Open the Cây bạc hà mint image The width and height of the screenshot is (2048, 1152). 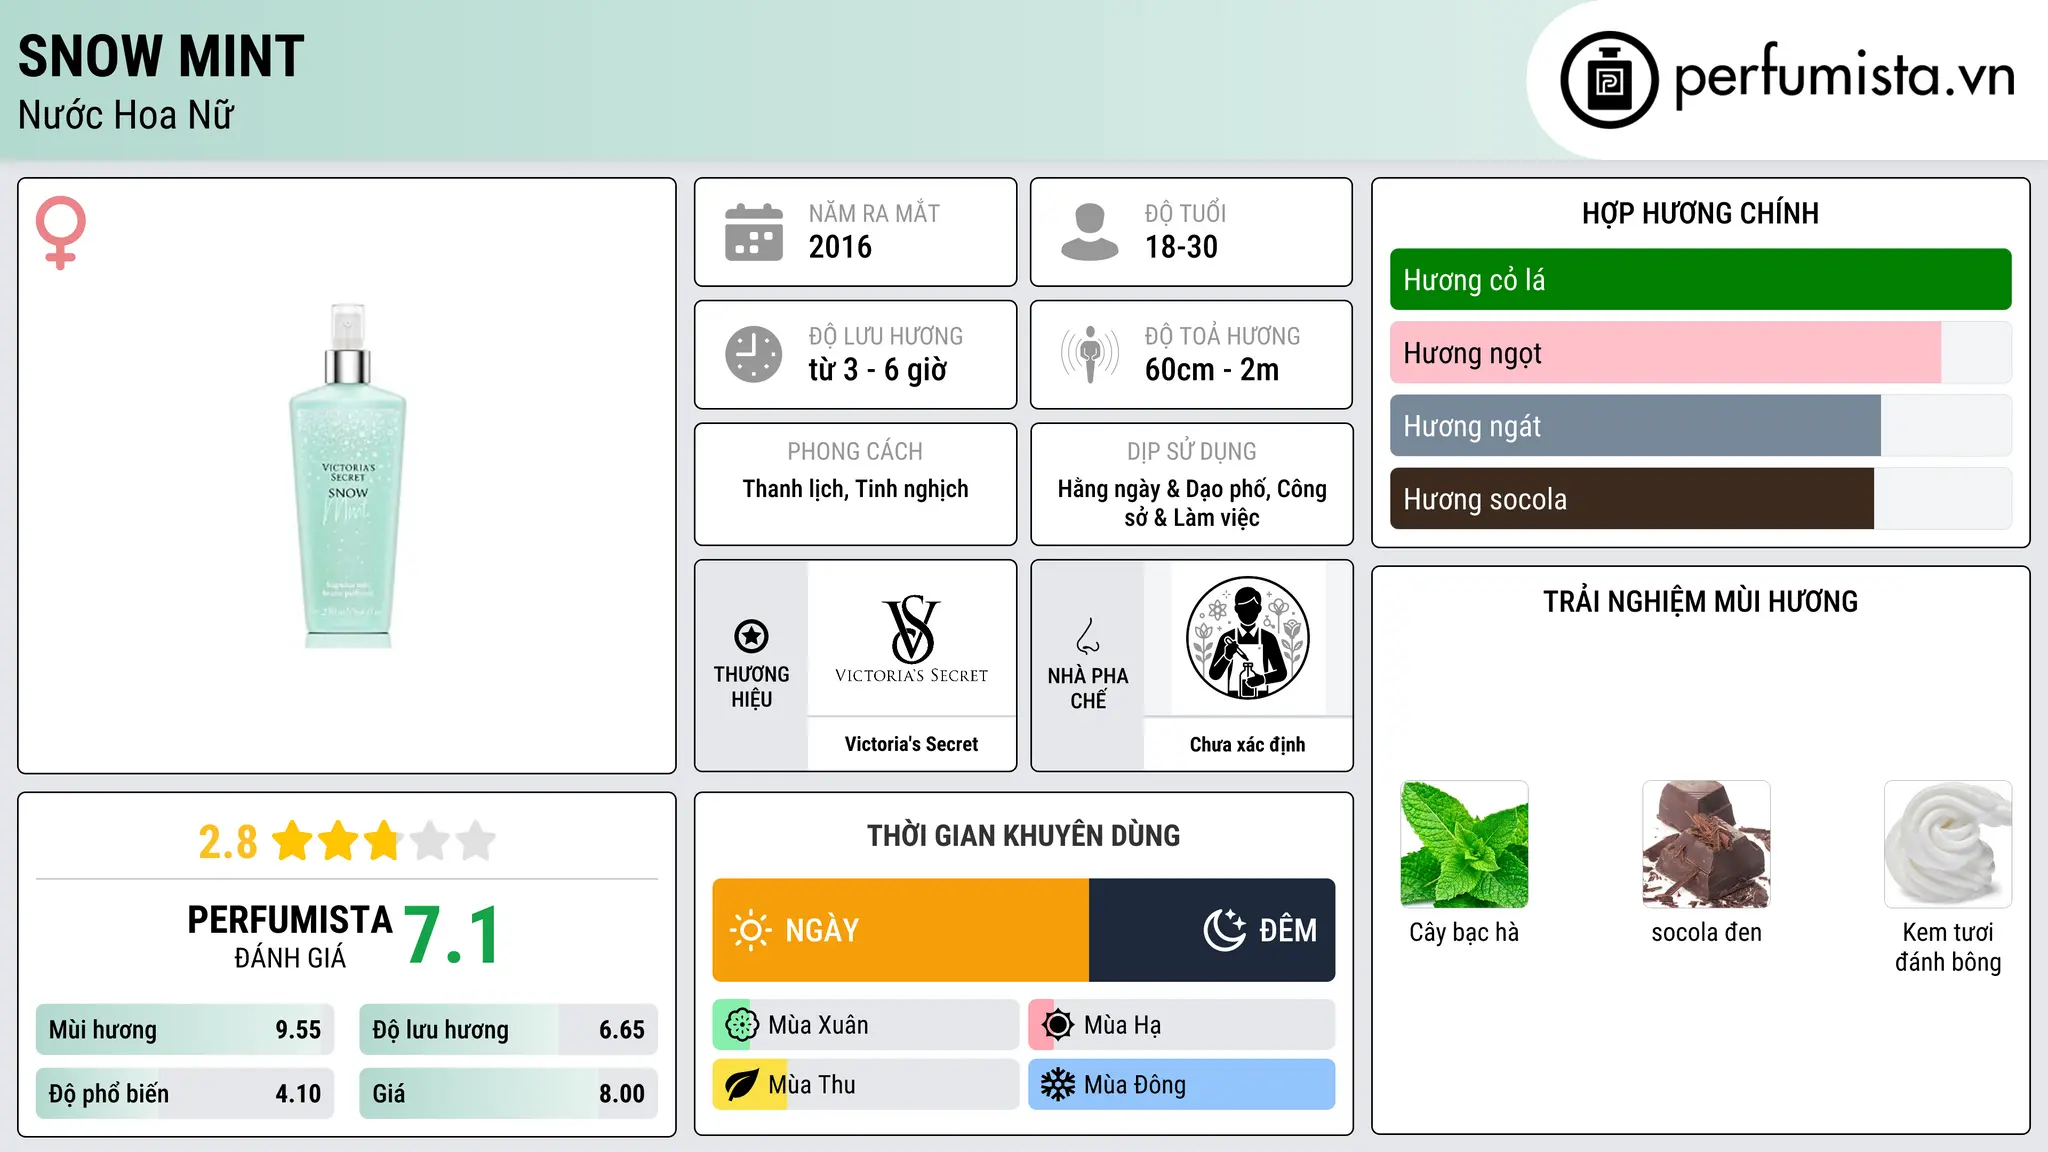(x=1464, y=844)
